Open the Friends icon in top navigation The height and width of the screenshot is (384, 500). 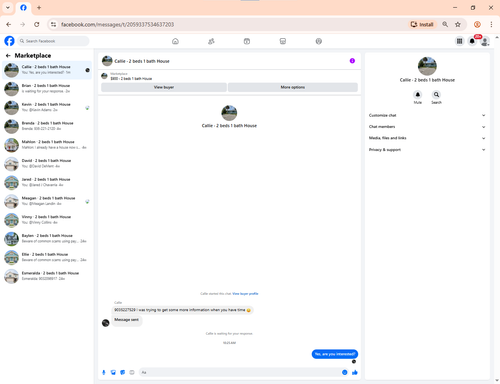[x=211, y=41]
